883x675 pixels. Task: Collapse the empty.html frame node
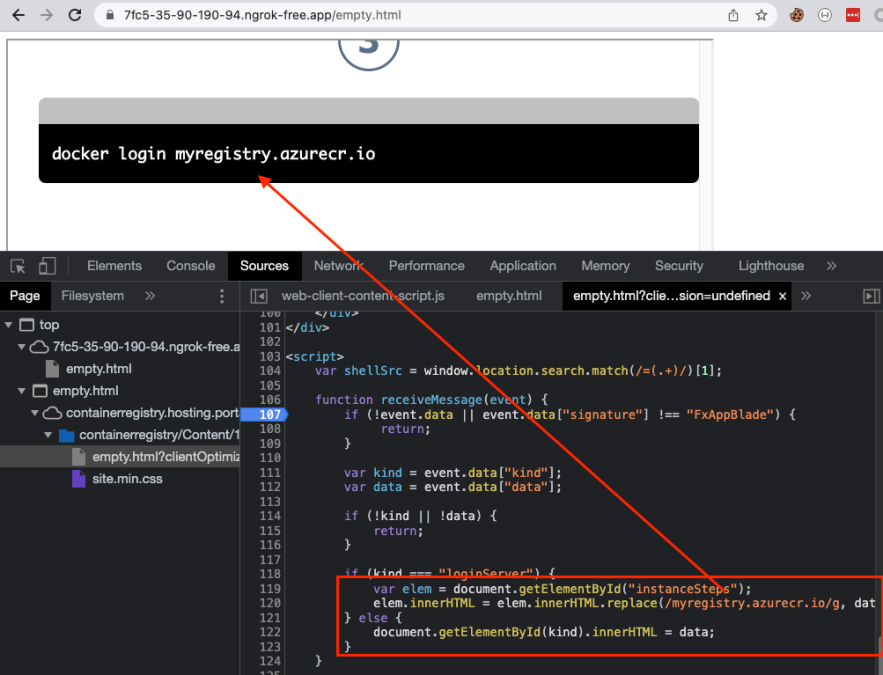click(21, 391)
